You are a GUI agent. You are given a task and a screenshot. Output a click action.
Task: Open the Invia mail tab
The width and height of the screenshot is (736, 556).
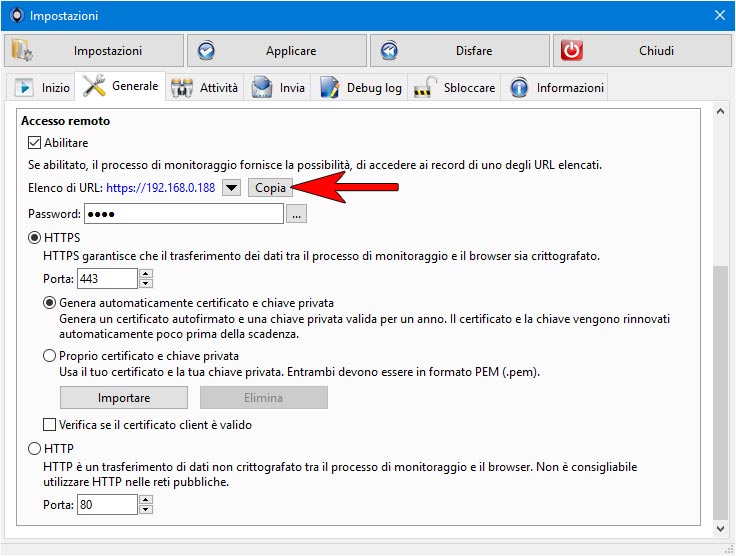[x=278, y=87]
